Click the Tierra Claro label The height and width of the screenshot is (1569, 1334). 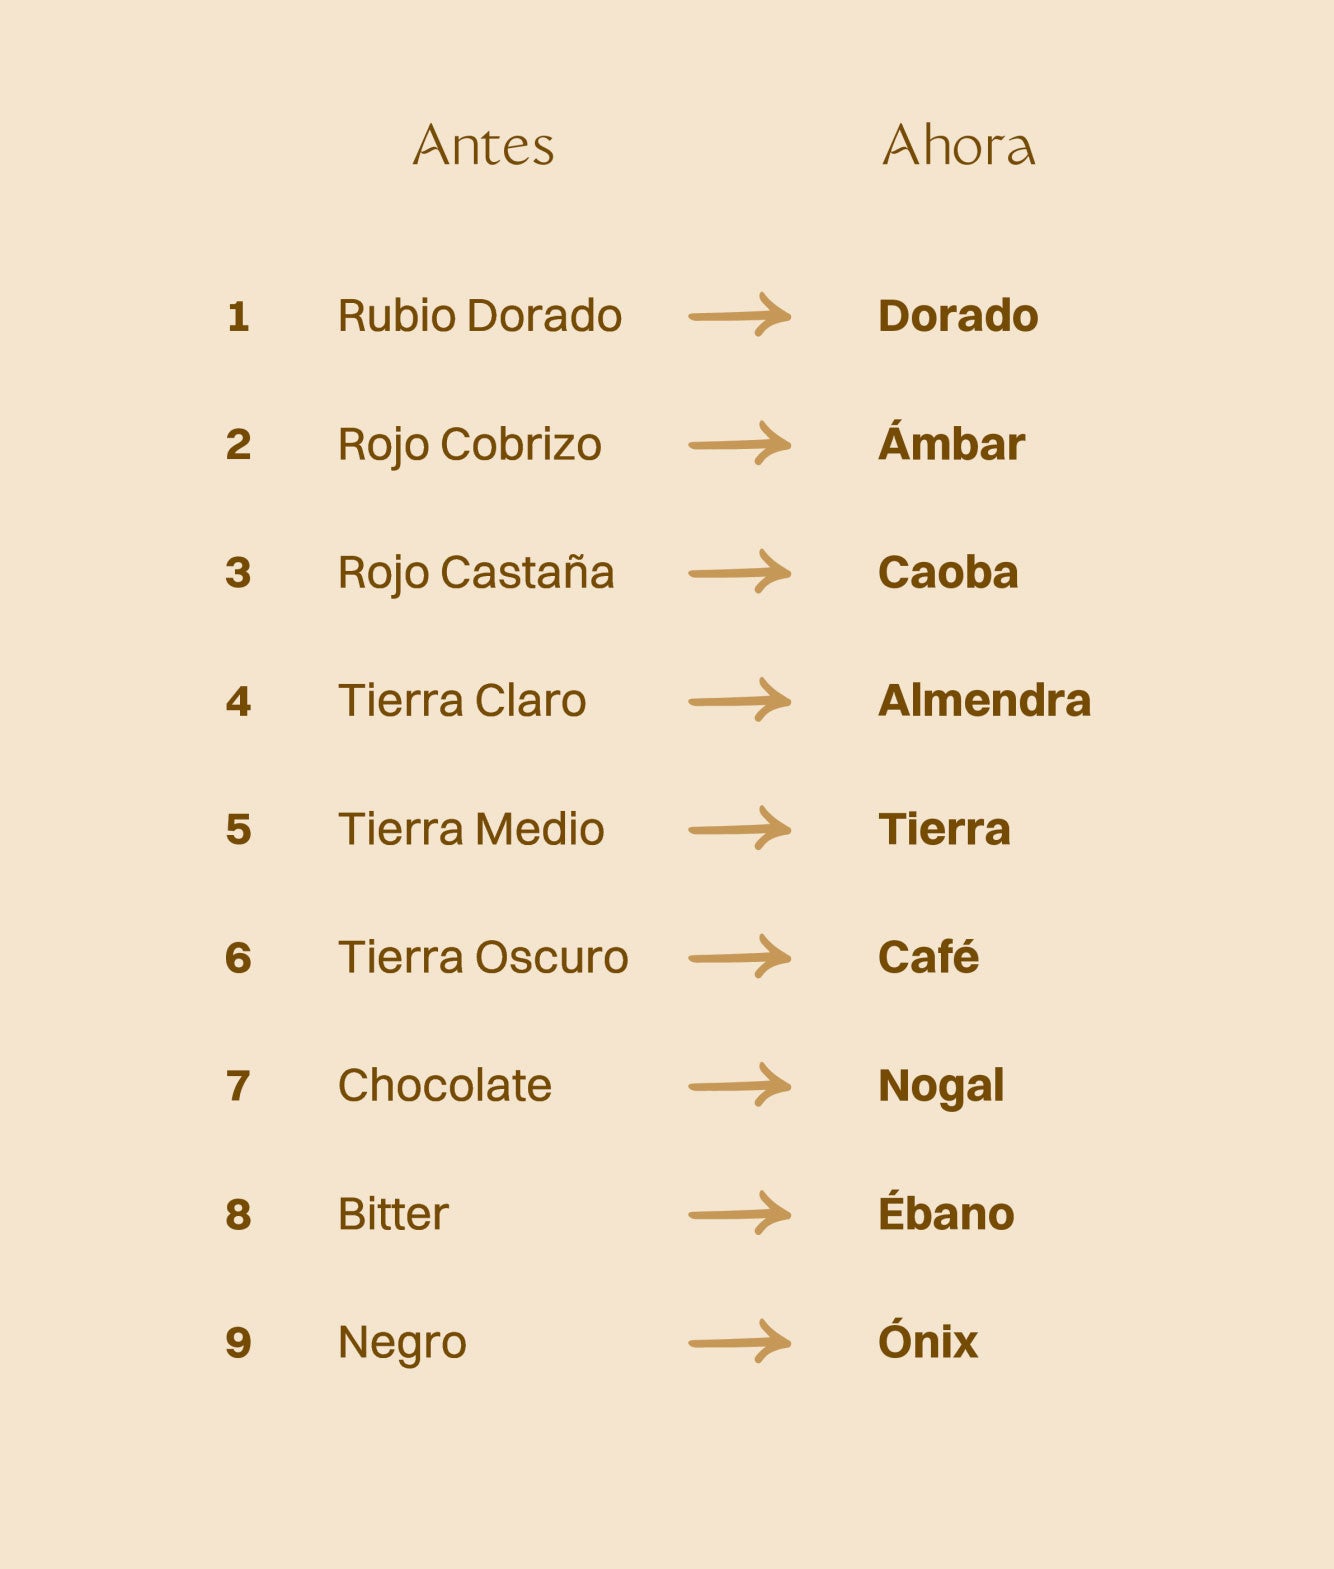462,701
